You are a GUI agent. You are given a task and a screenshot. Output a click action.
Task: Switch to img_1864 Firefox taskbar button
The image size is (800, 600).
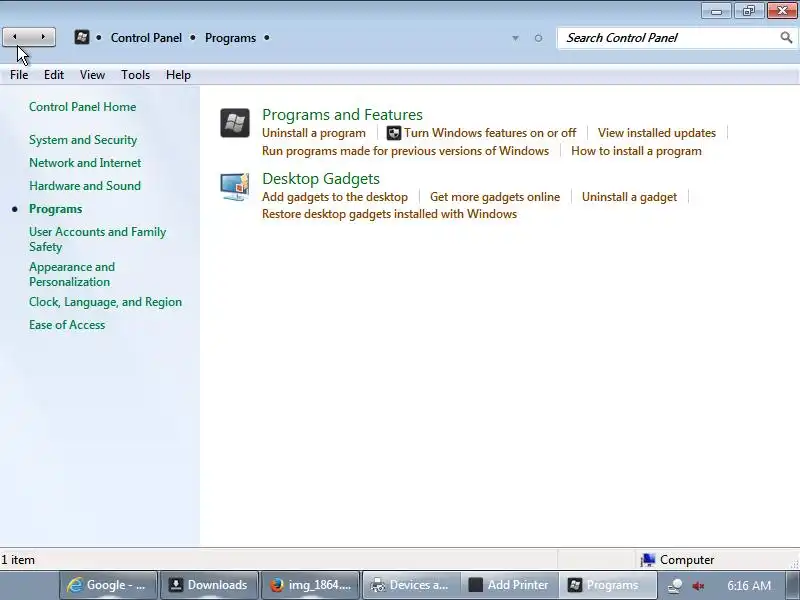(x=310, y=585)
